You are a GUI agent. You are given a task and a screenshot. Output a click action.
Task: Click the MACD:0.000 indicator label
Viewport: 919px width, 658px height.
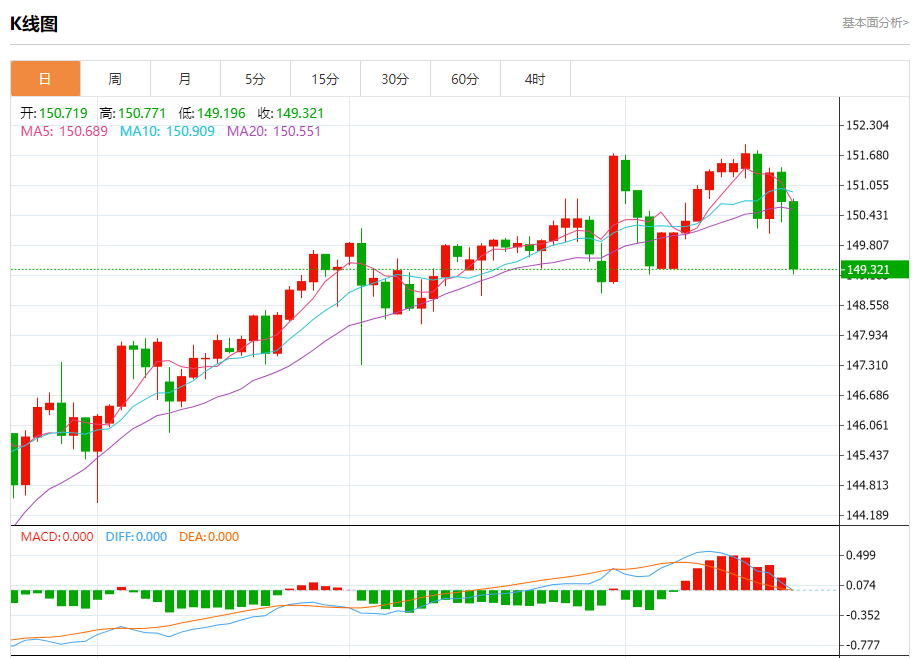pos(57,537)
